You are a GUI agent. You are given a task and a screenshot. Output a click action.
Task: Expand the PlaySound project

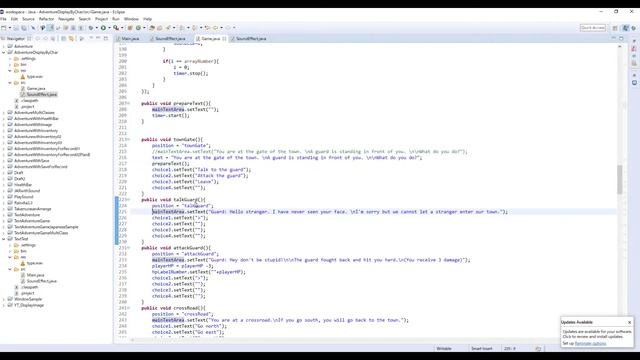(x=4, y=197)
